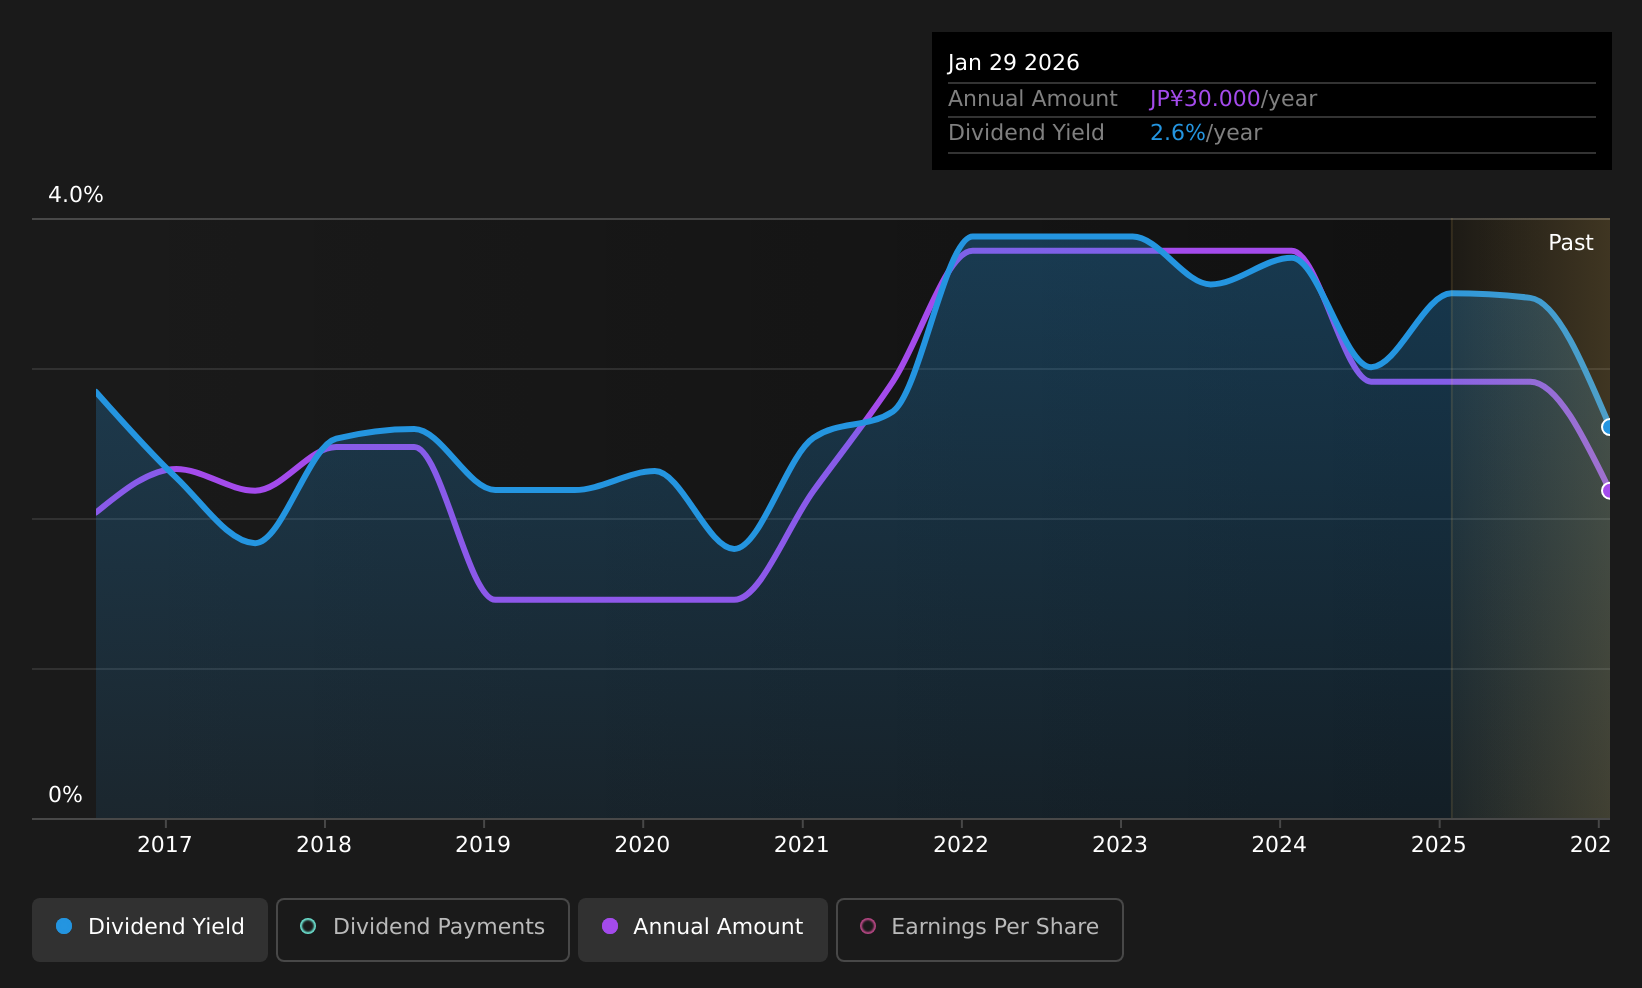
Task: Select the 2019 x-axis label
Action: [x=483, y=845]
